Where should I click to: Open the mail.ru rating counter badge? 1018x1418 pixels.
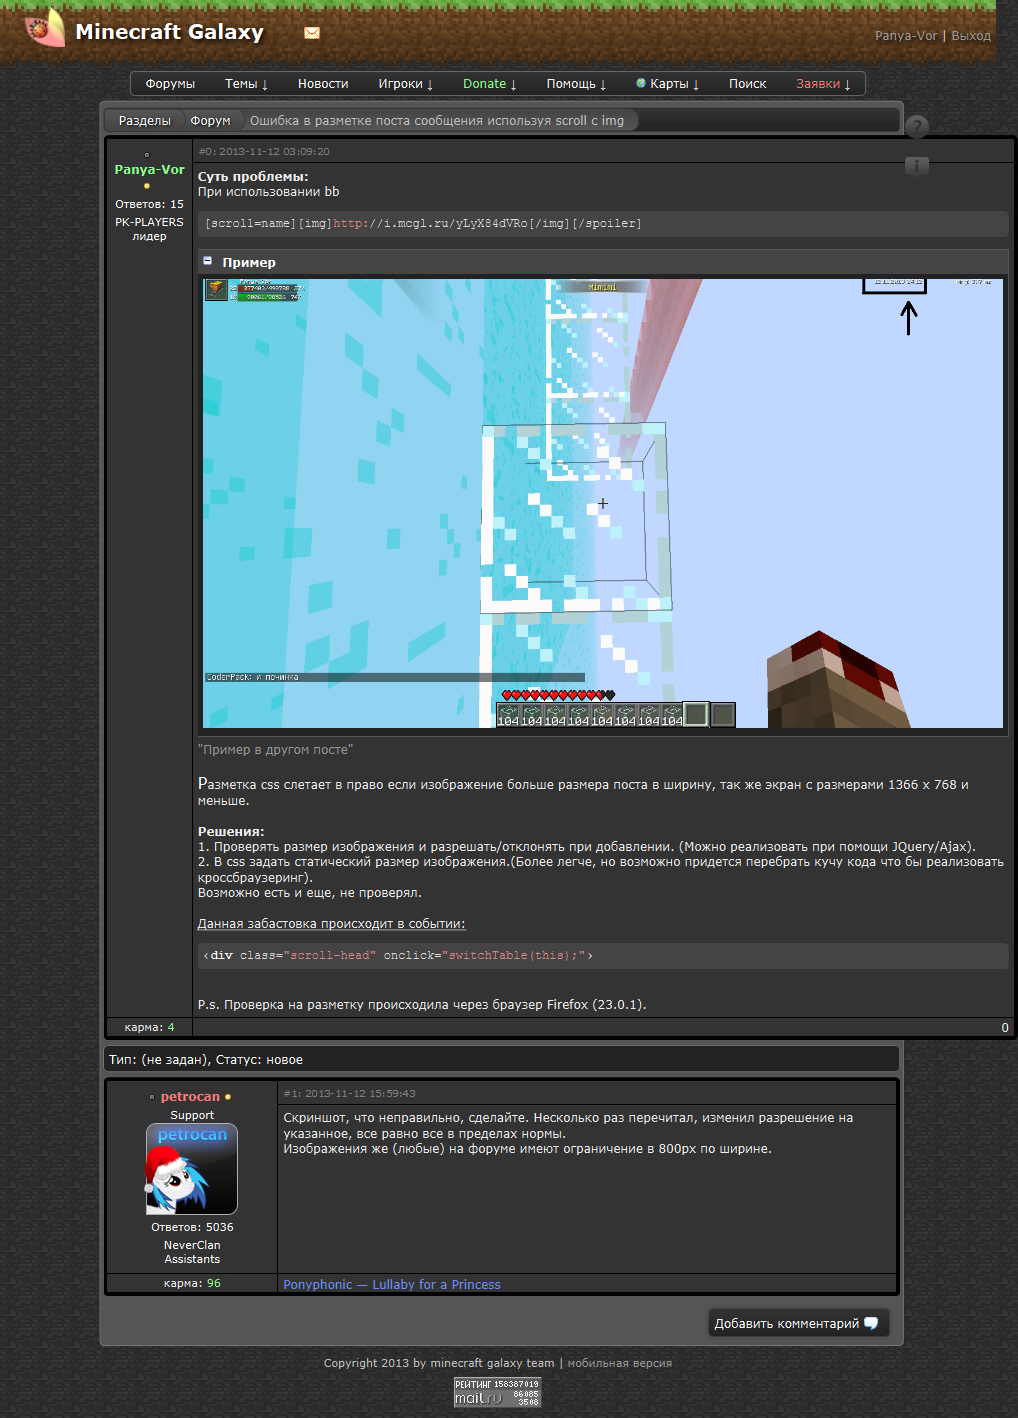click(x=497, y=1392)
